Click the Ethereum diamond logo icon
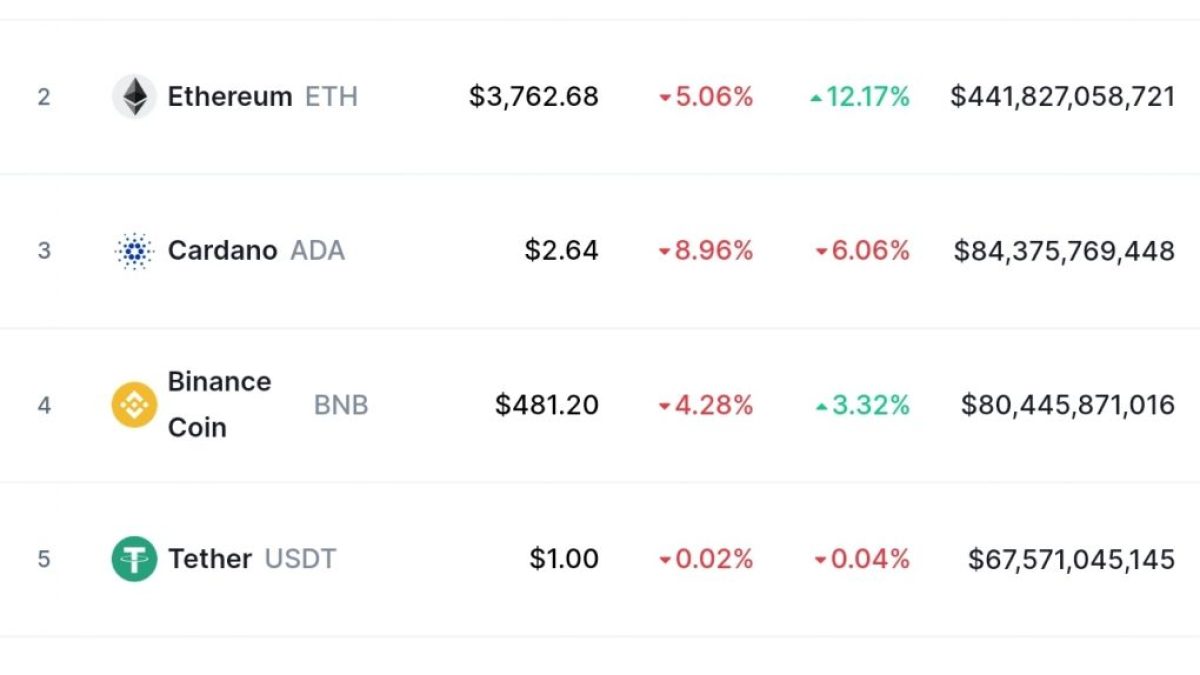The width and height of the screenshot is (1200, 675). [x=134, y=97]
